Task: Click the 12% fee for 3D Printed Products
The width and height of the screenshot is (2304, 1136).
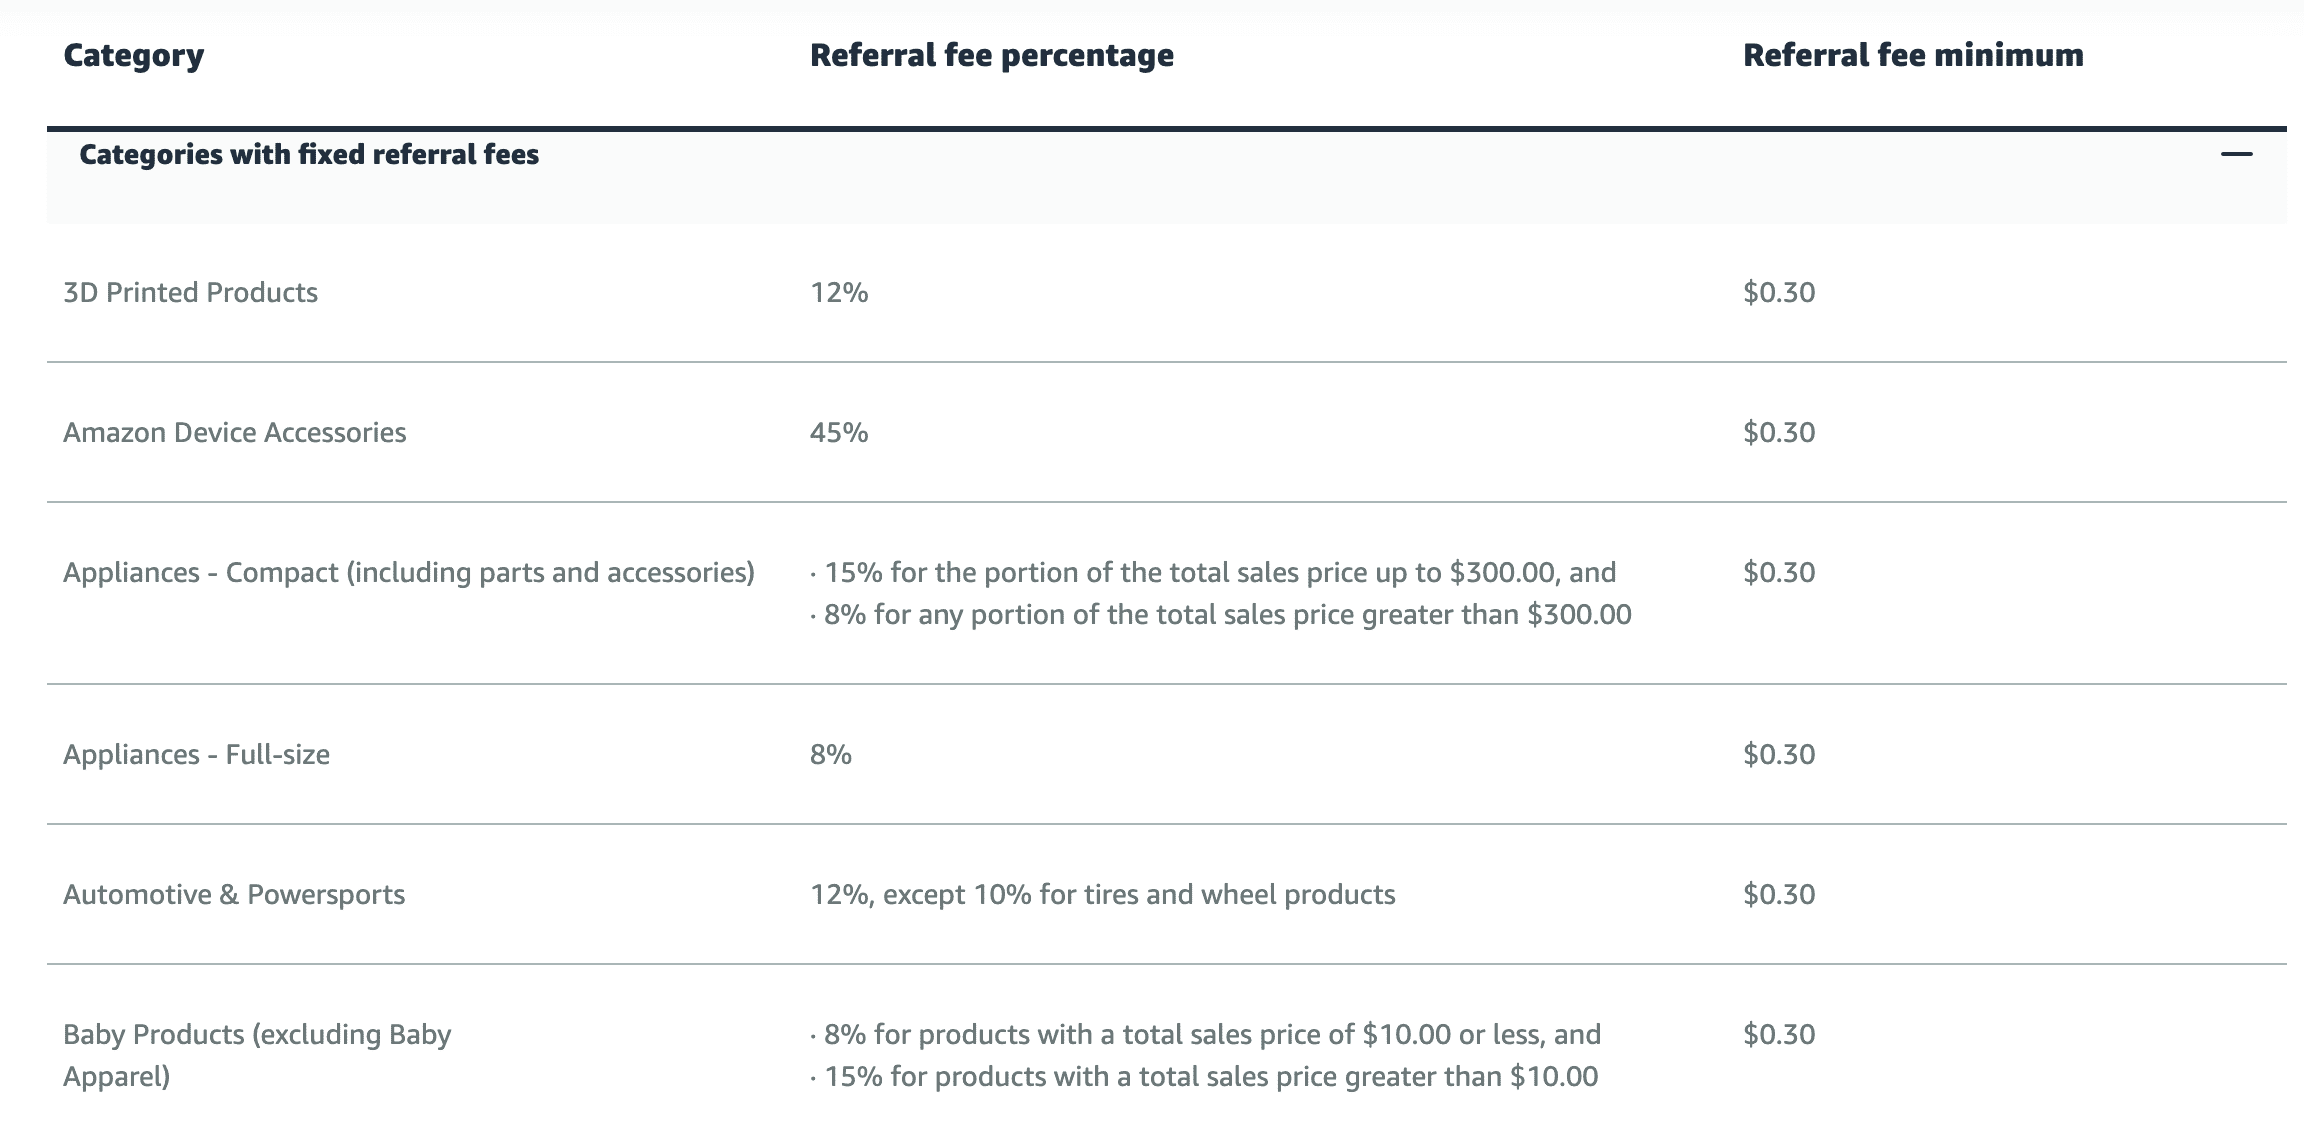Action: [x=839, y=292]
